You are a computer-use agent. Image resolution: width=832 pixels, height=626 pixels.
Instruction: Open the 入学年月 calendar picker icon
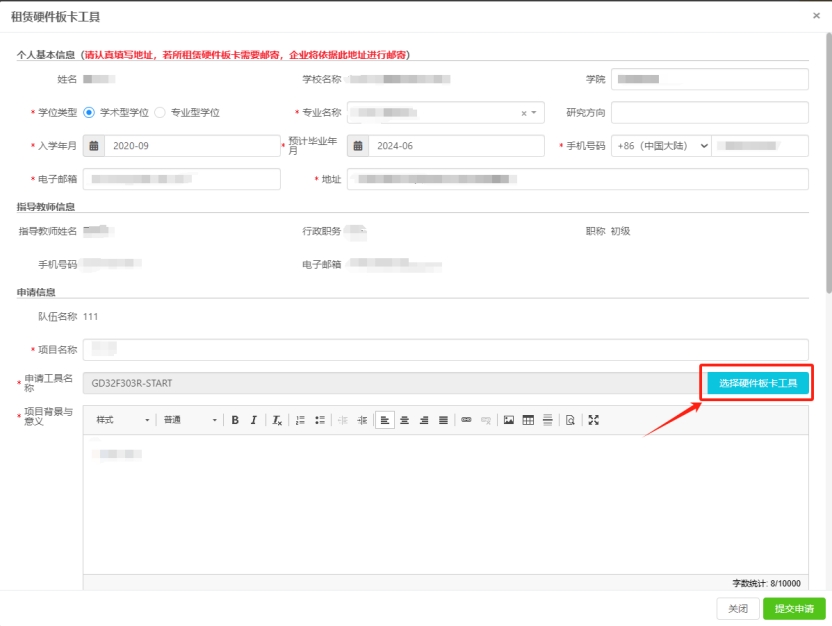click(94, 146)
